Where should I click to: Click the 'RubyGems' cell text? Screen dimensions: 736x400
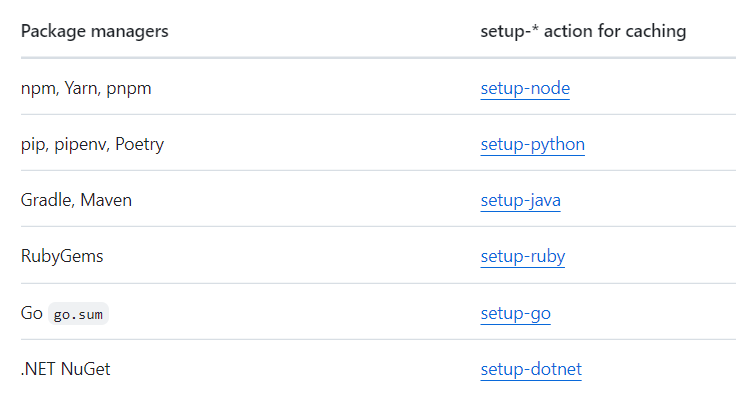(x=62, y=256)
